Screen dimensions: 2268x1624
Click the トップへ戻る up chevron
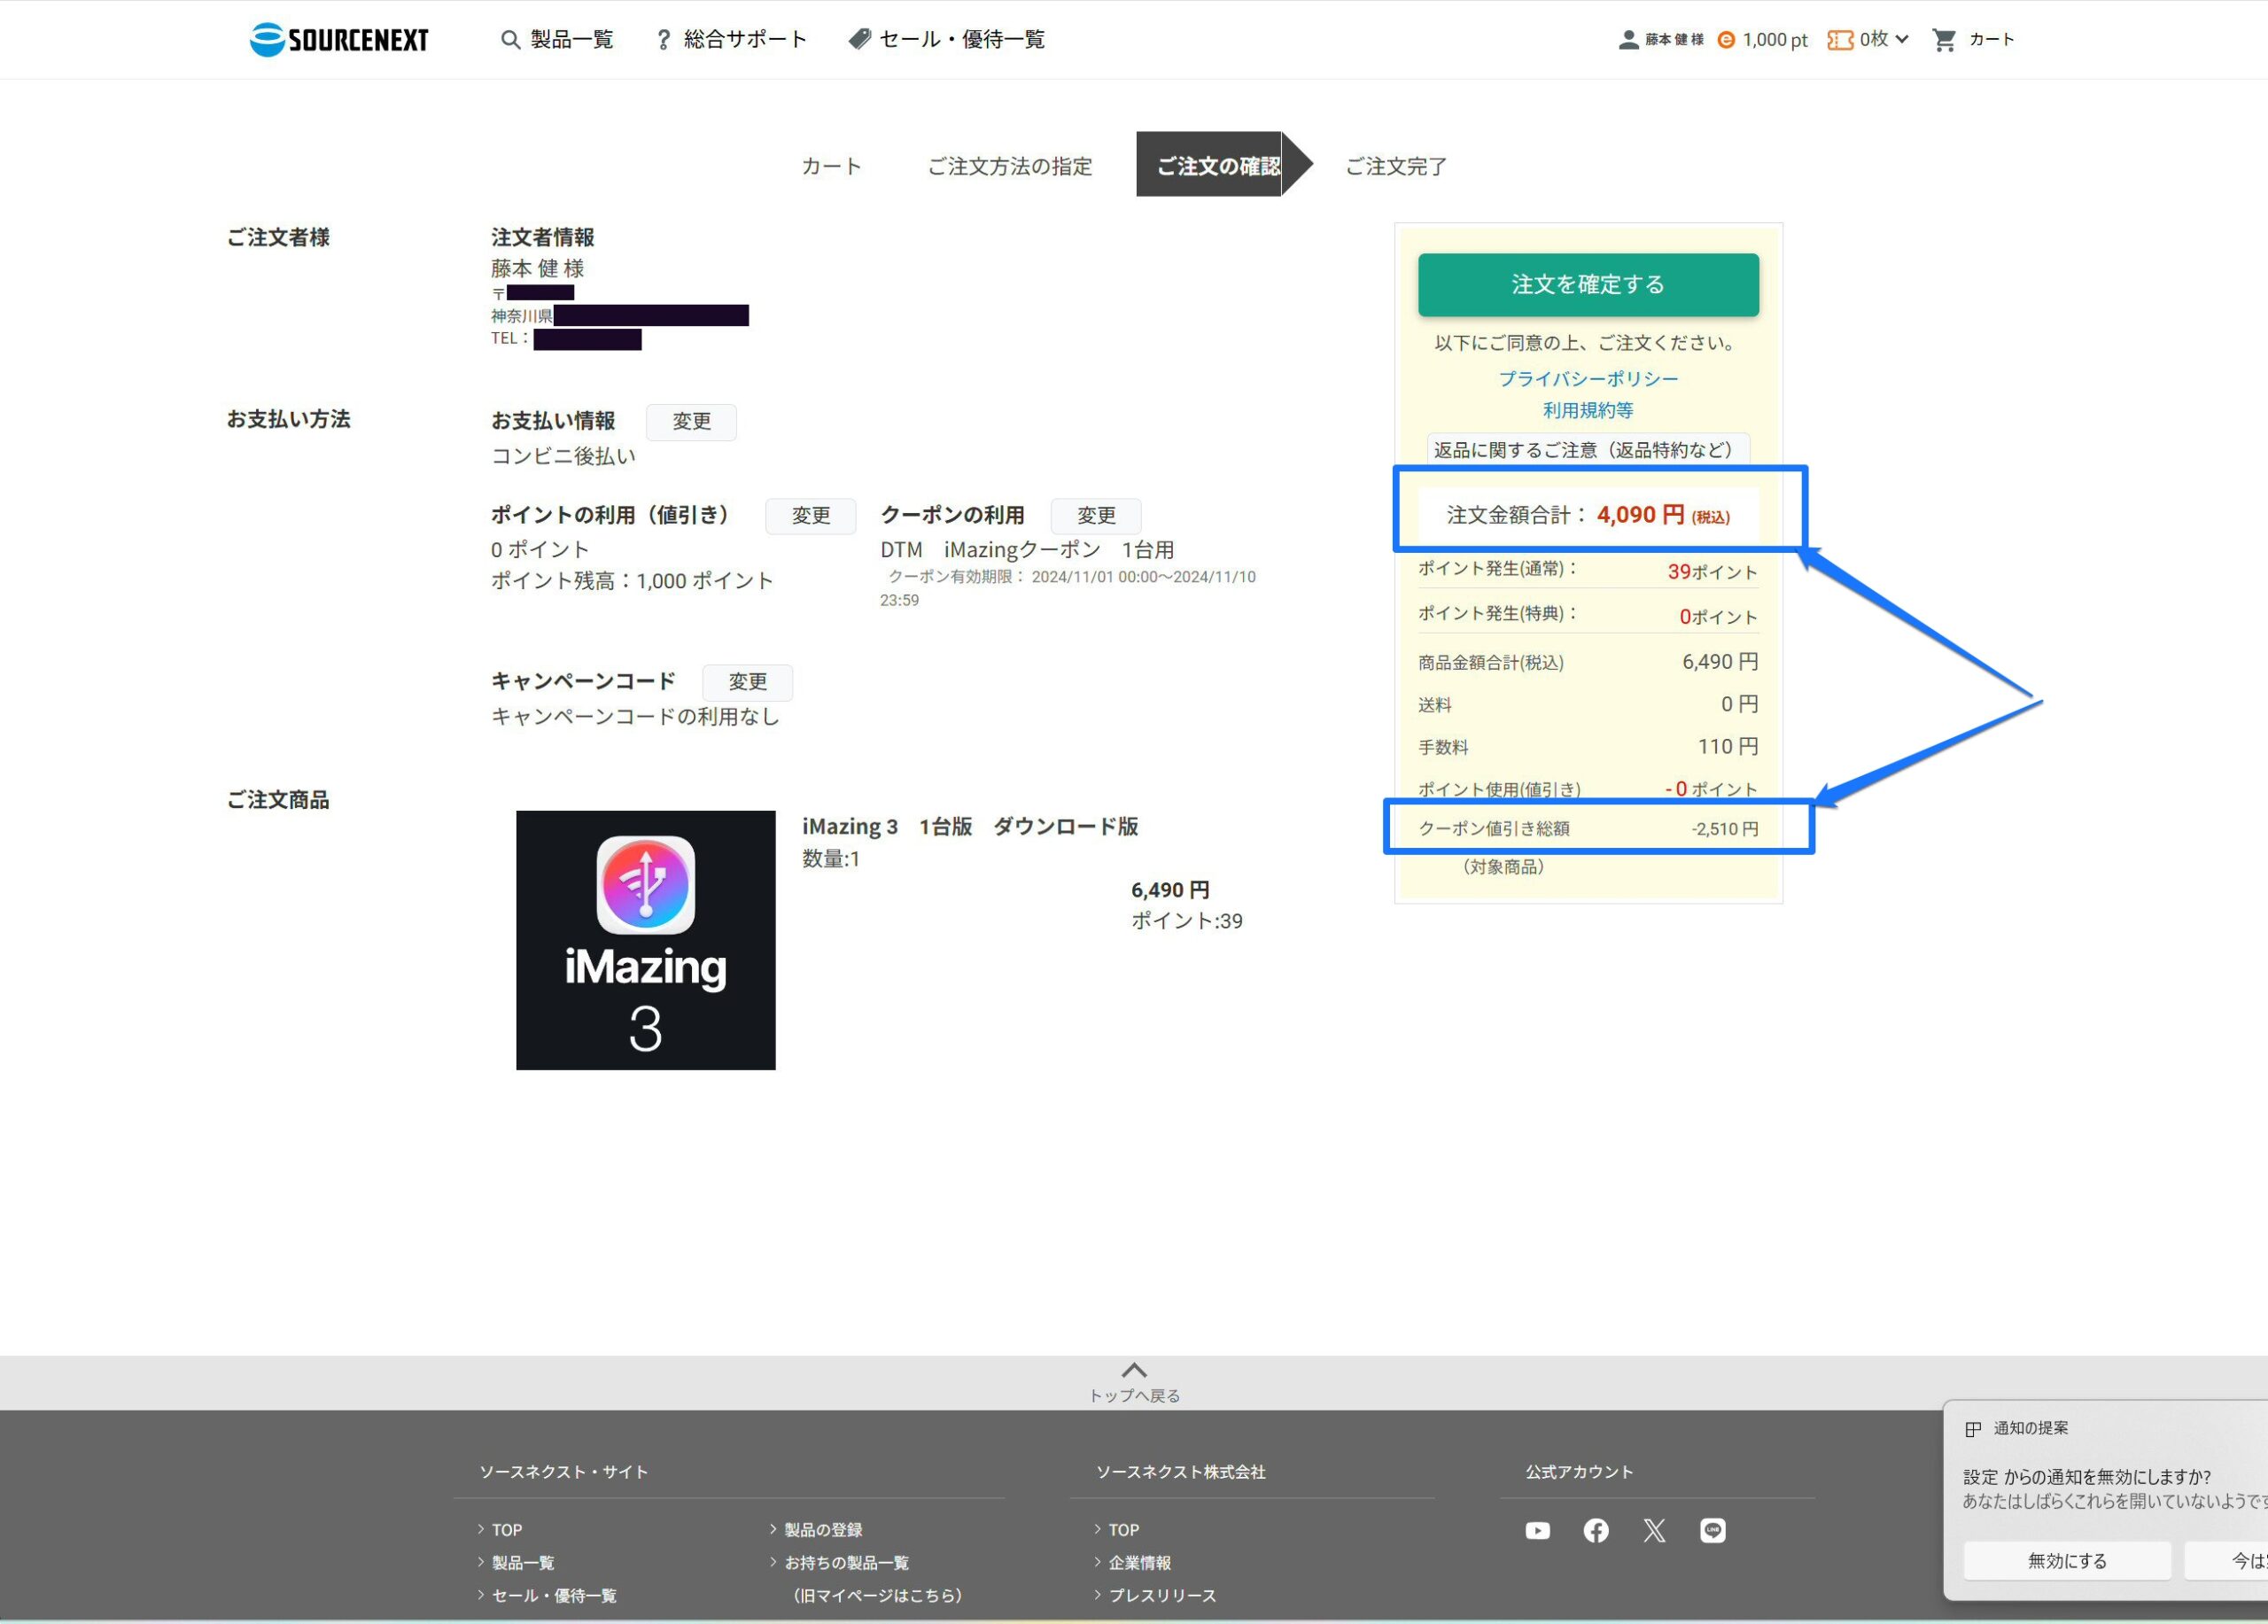point(1133,1371)
